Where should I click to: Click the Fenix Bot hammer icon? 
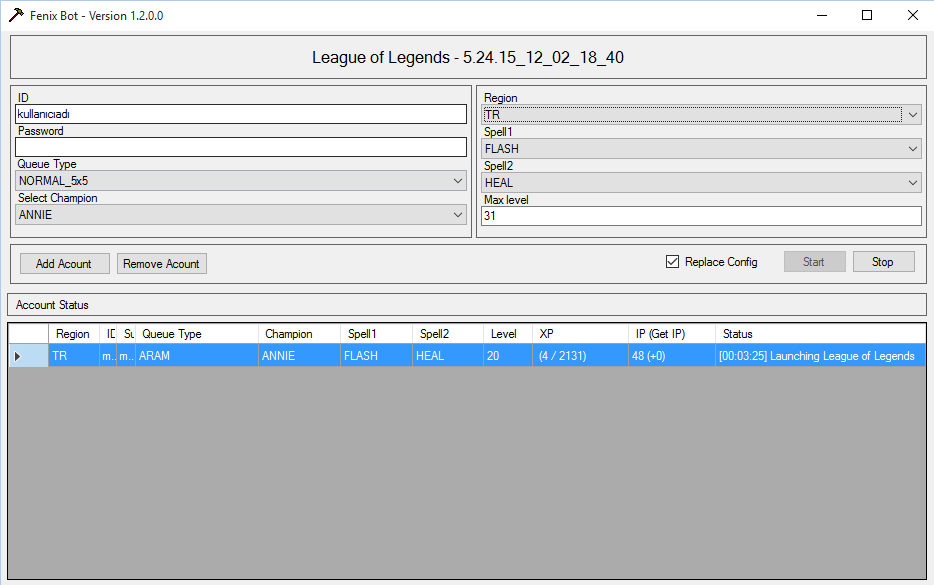pyautogui.click(x=17, y=15)
